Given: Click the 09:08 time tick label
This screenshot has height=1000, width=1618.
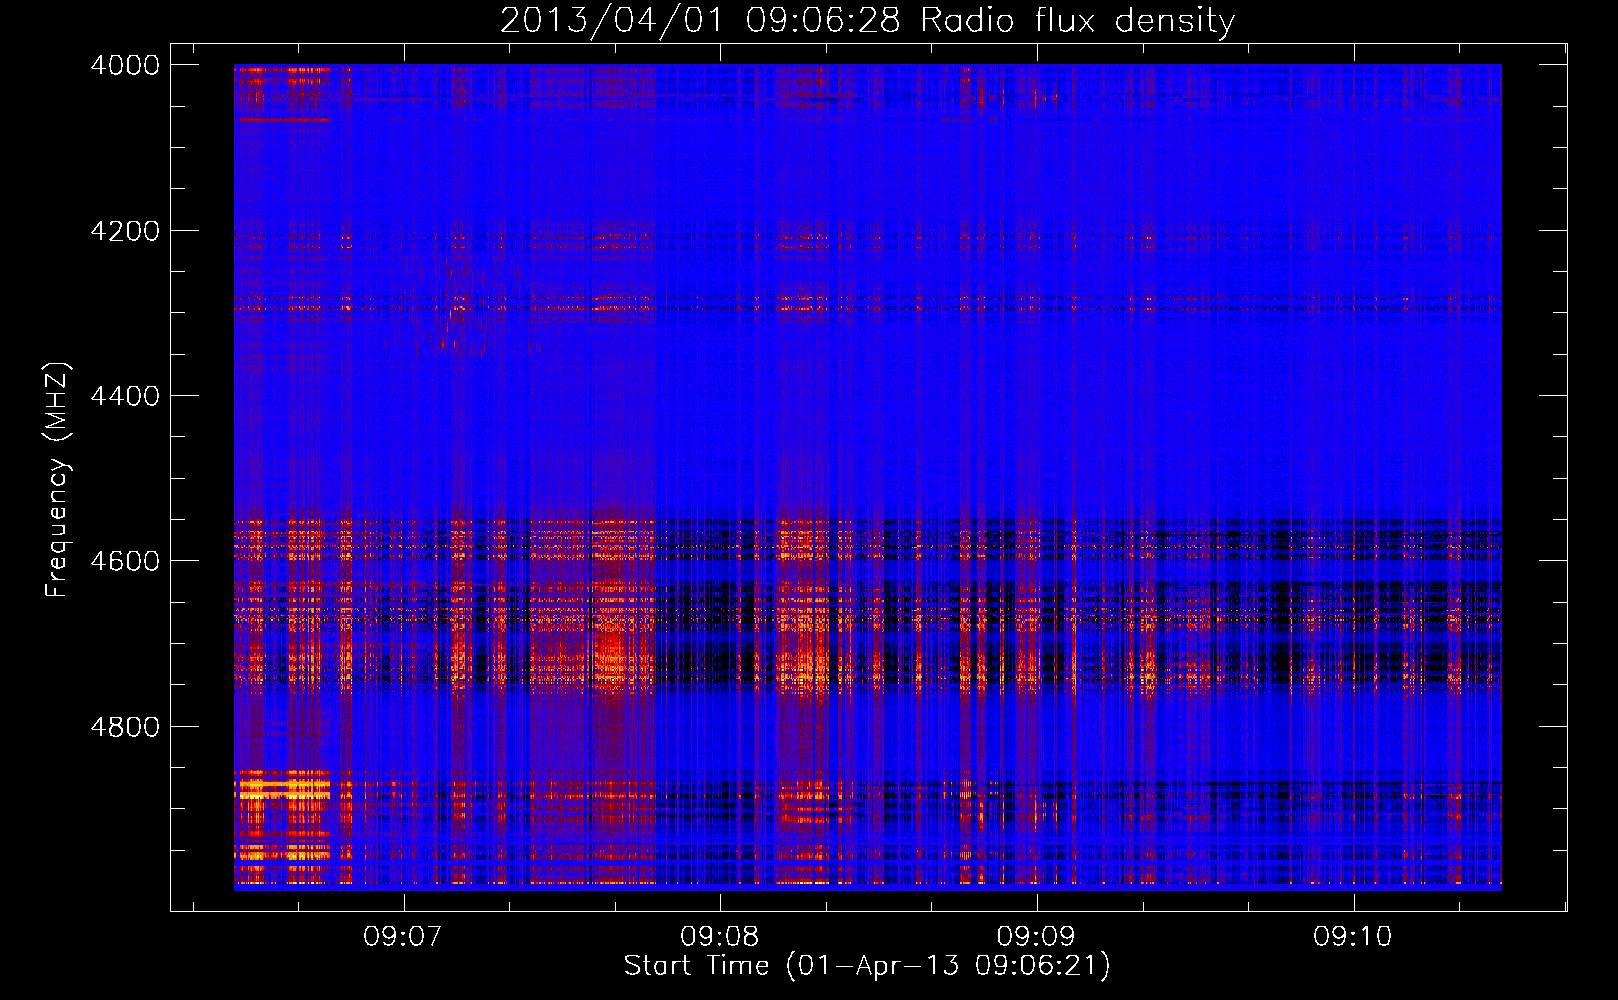Looking at the screenshot, I should (x=720, y=937).
